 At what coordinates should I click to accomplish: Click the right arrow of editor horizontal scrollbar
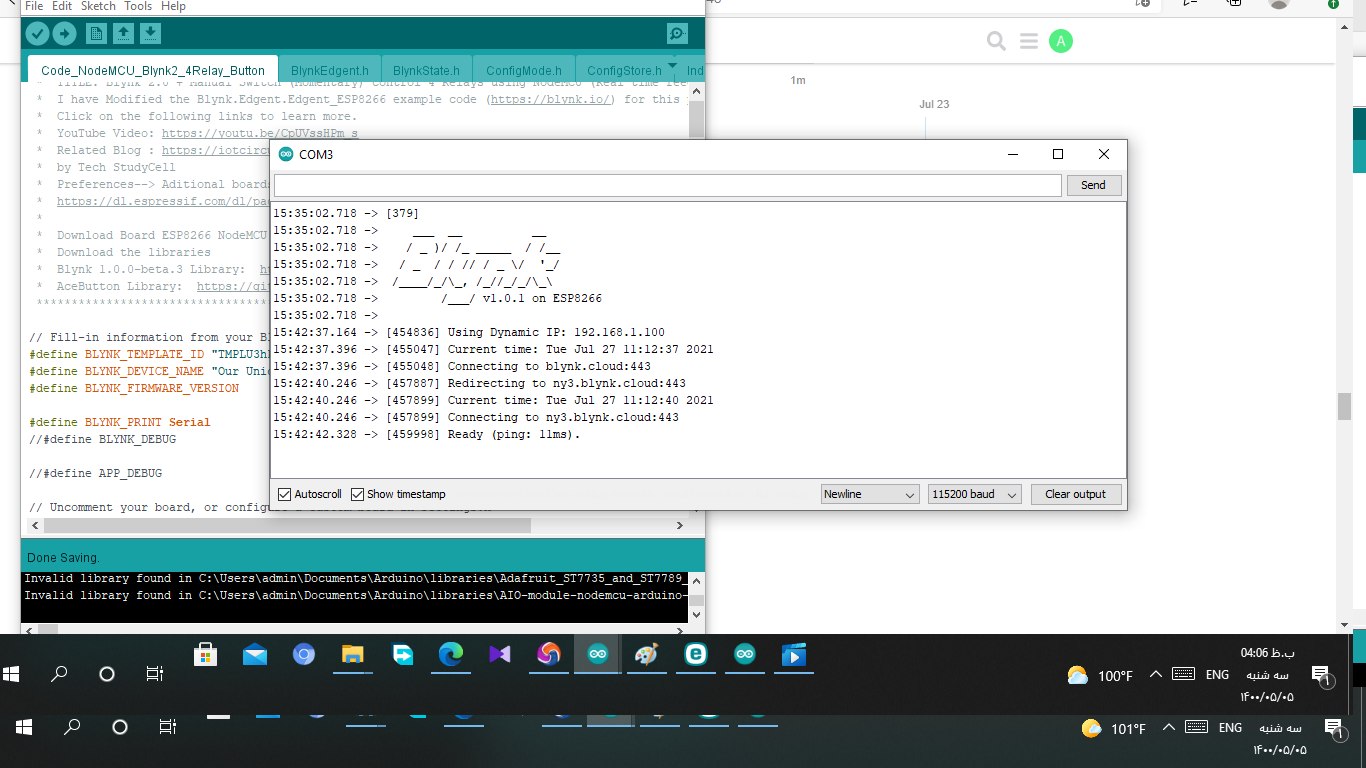click(x=680, y=525)
